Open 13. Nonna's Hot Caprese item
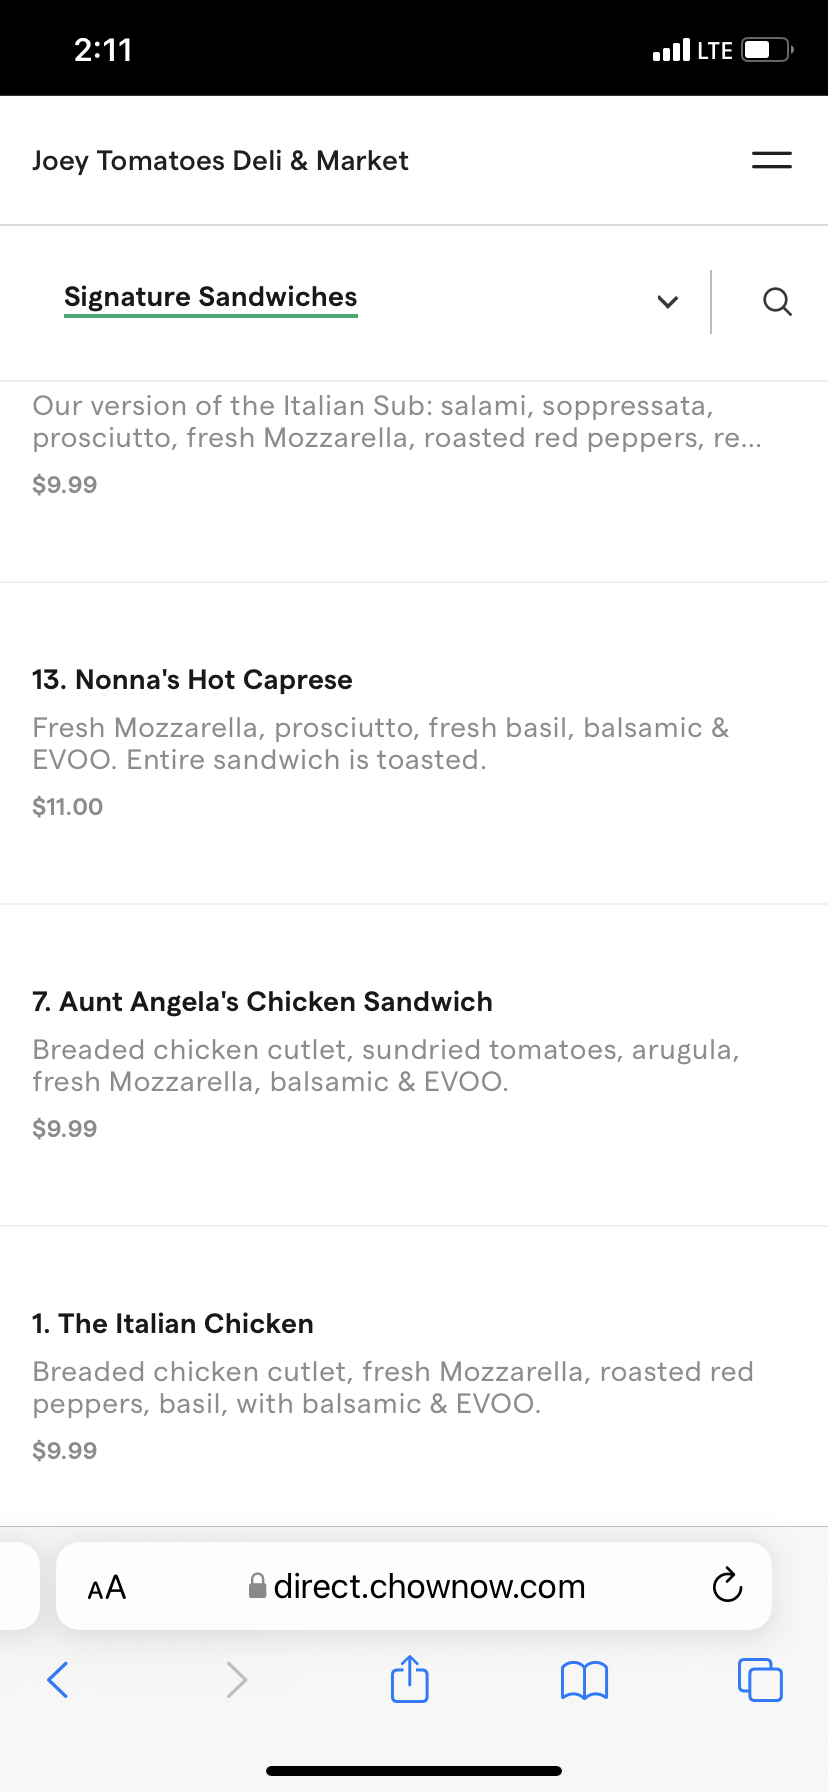This screenshot has width=828, height=1792. (x=192, y=680)
